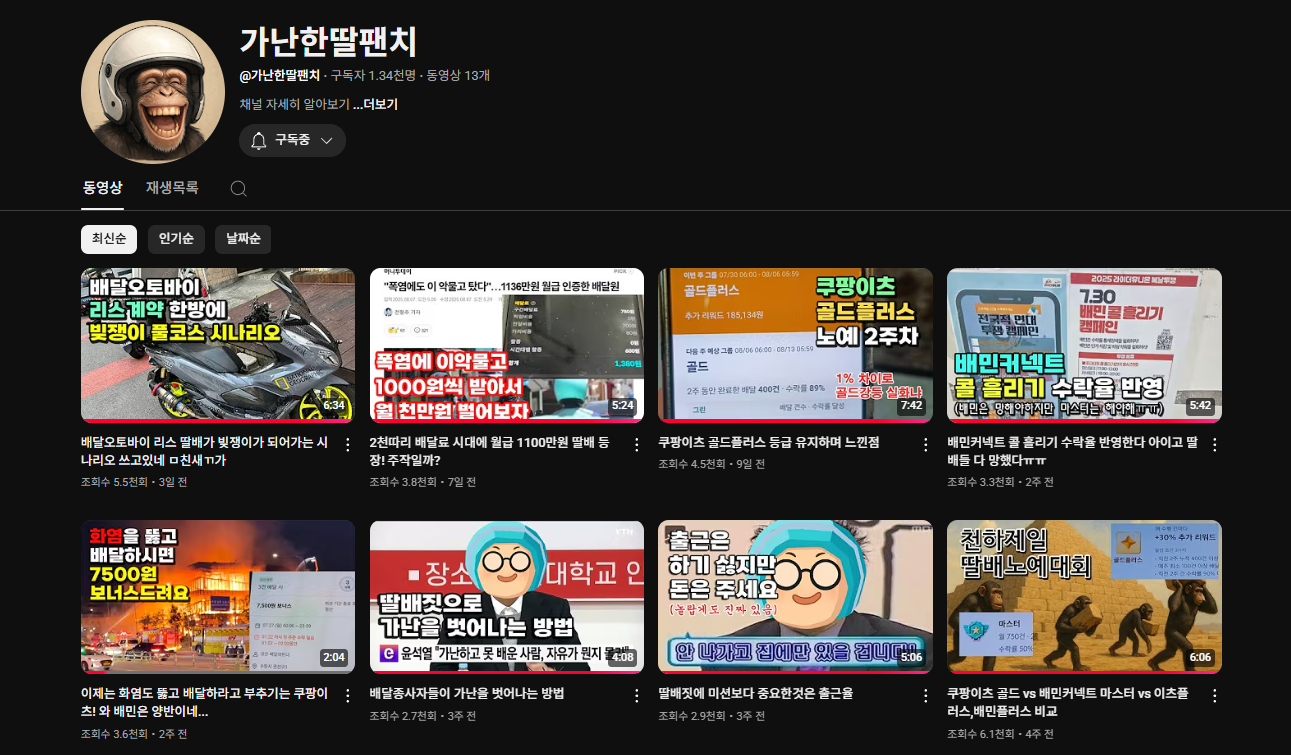Open more options for 월급 1100만원 video

click(637, 444)
